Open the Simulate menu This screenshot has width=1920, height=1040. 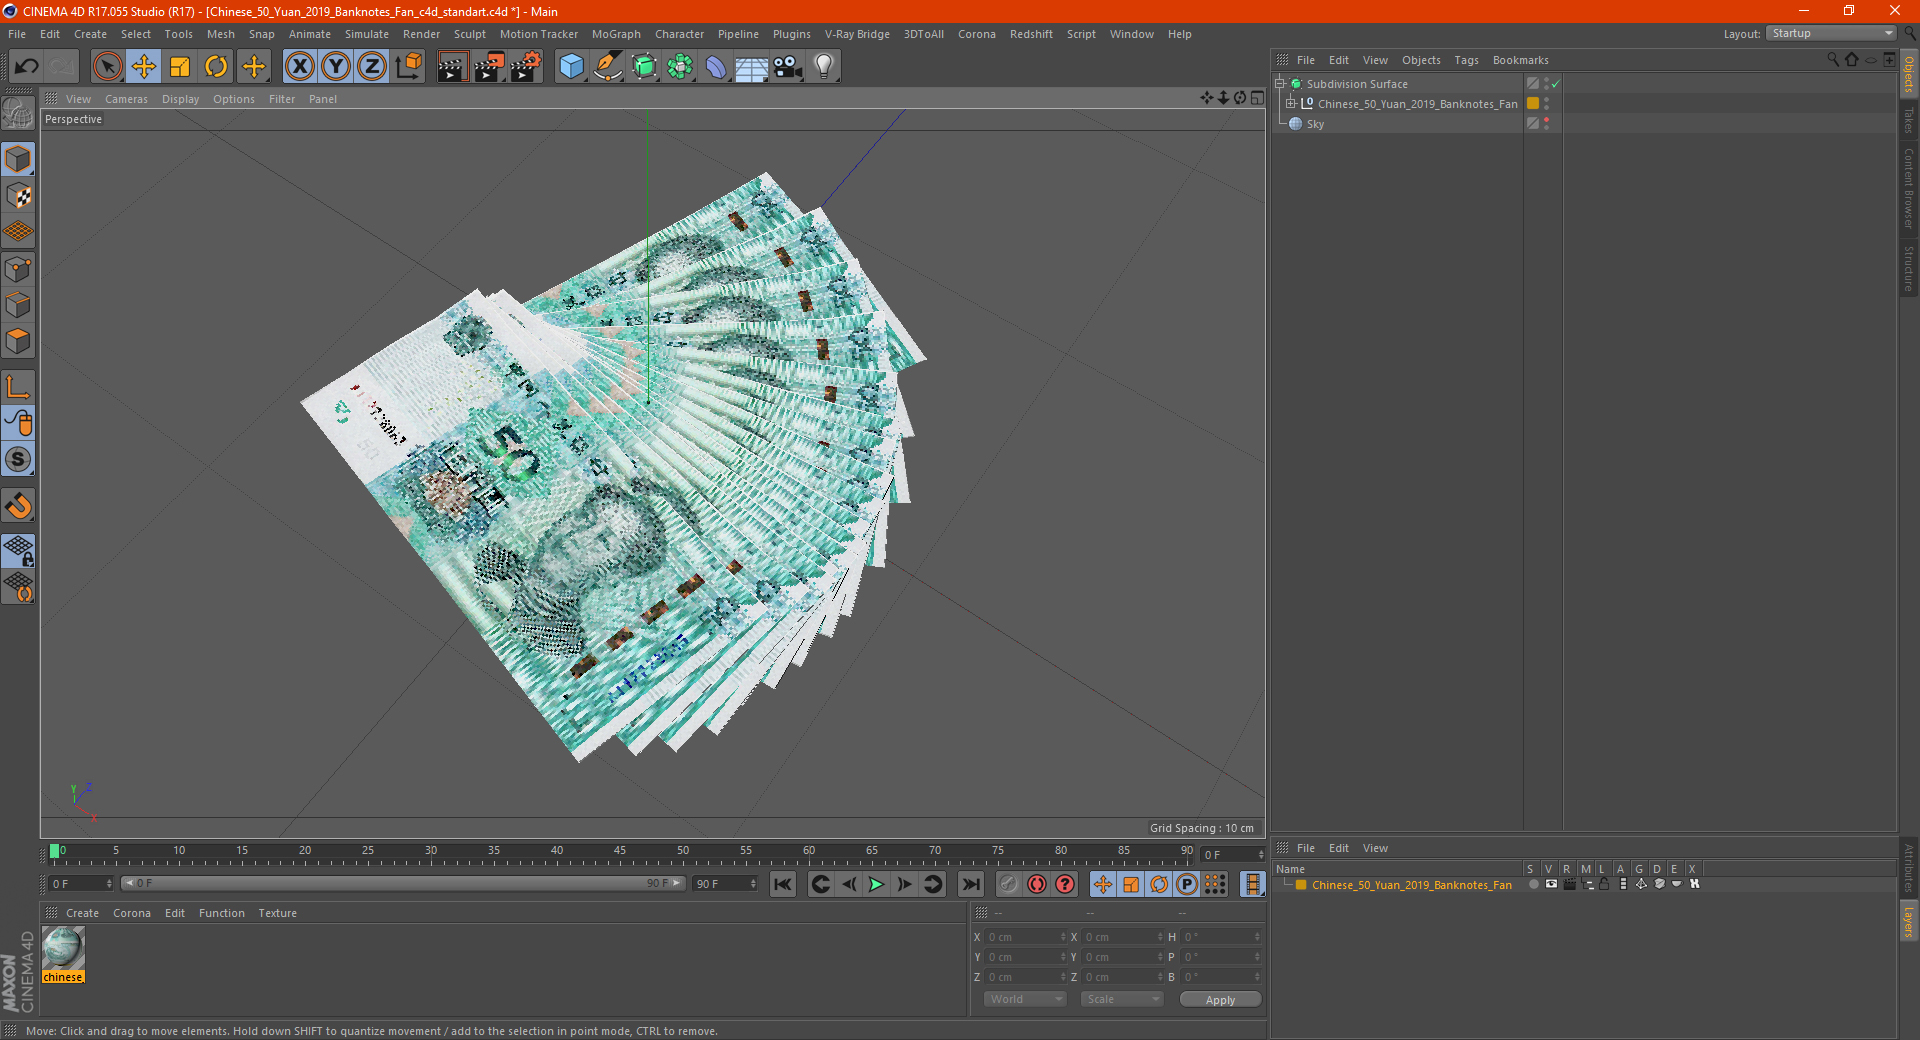367,34
